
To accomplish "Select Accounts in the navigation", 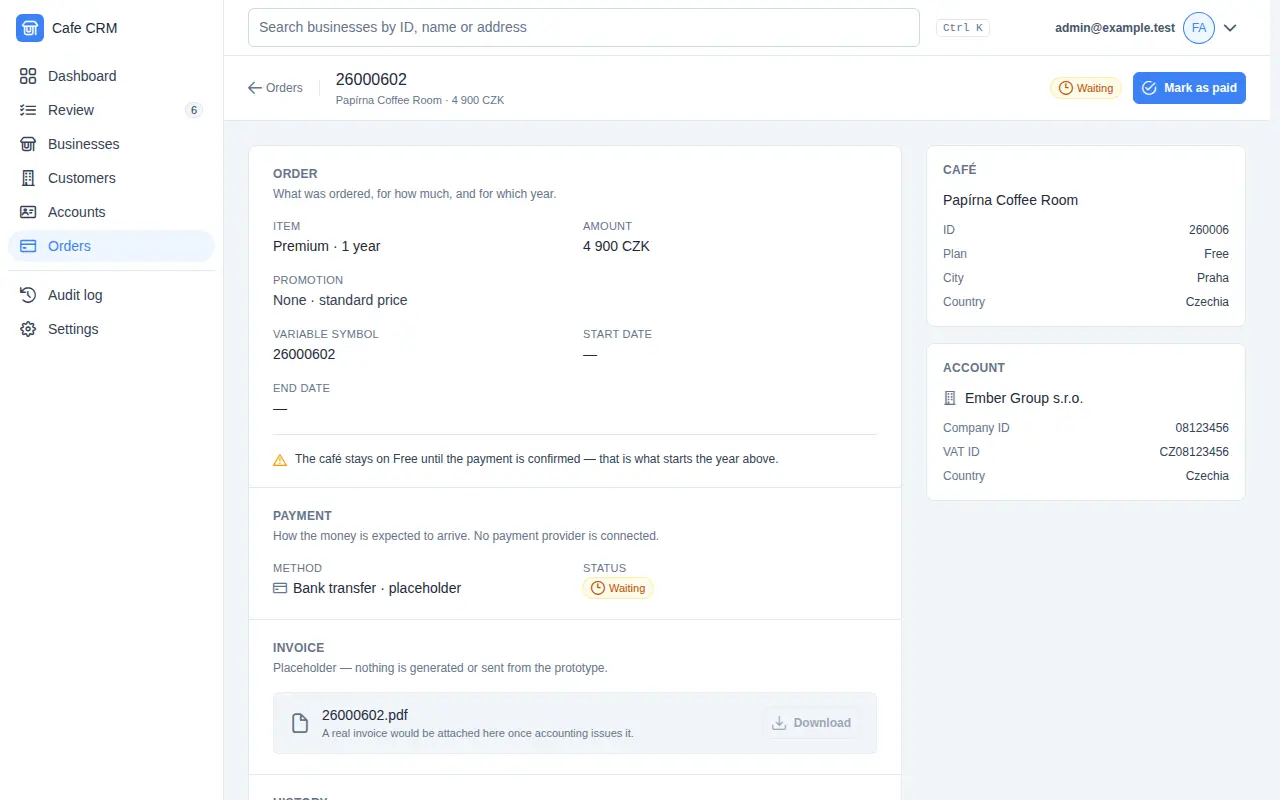I will [x=111, y=212].
